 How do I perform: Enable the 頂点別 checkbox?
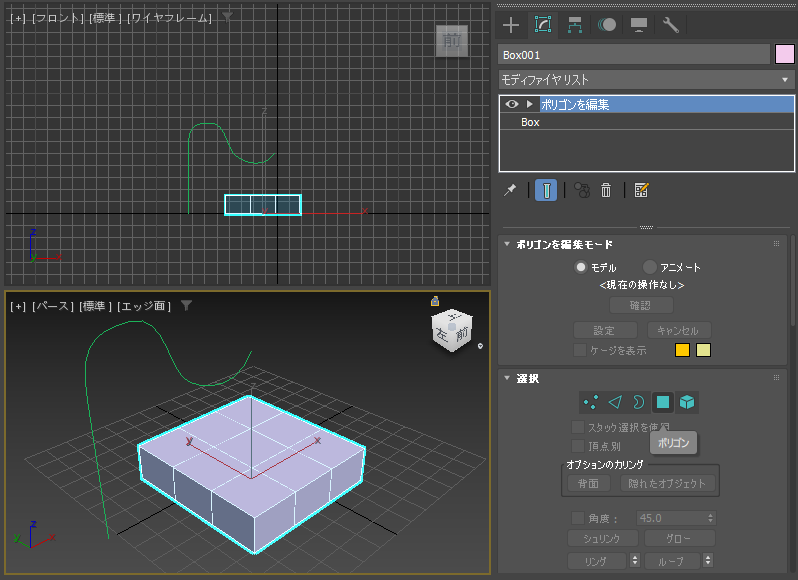click(x=578, y=446)
